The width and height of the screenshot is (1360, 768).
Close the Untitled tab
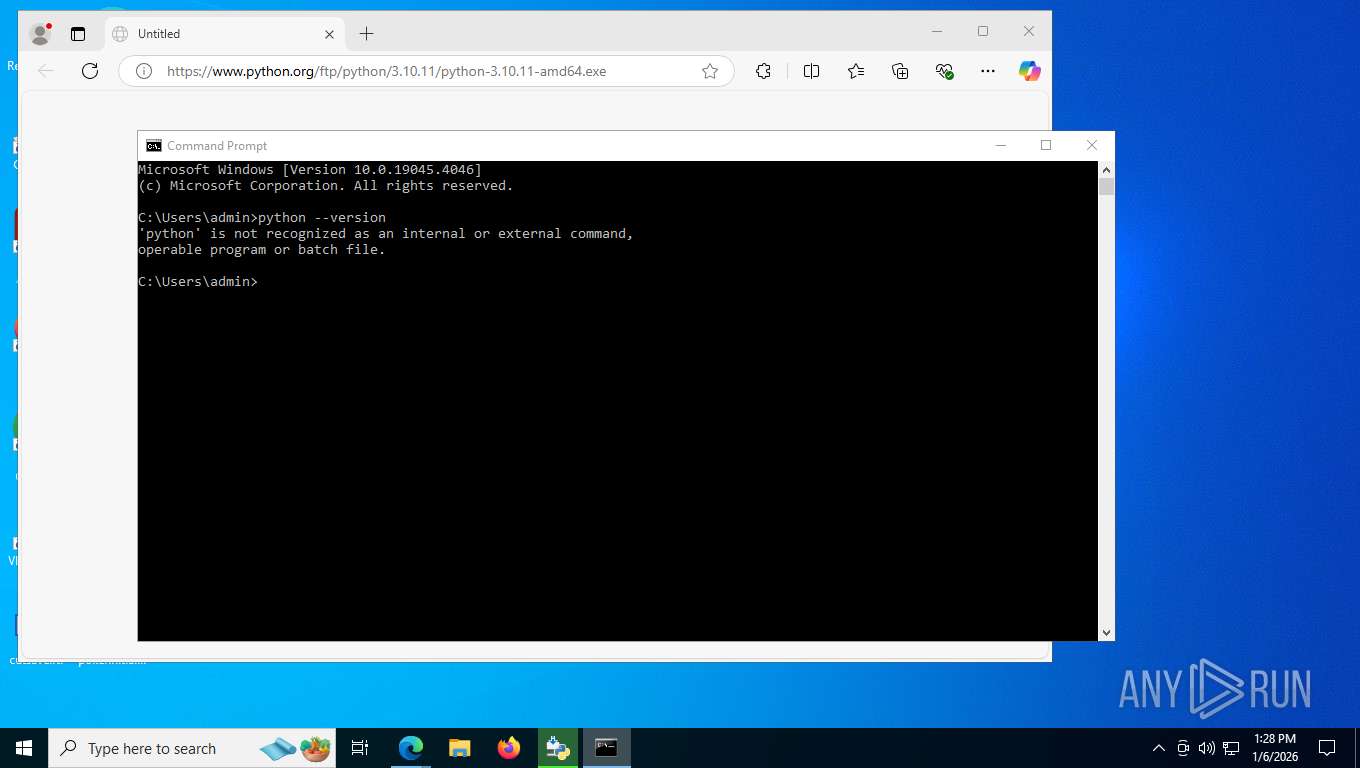point(330,34)
